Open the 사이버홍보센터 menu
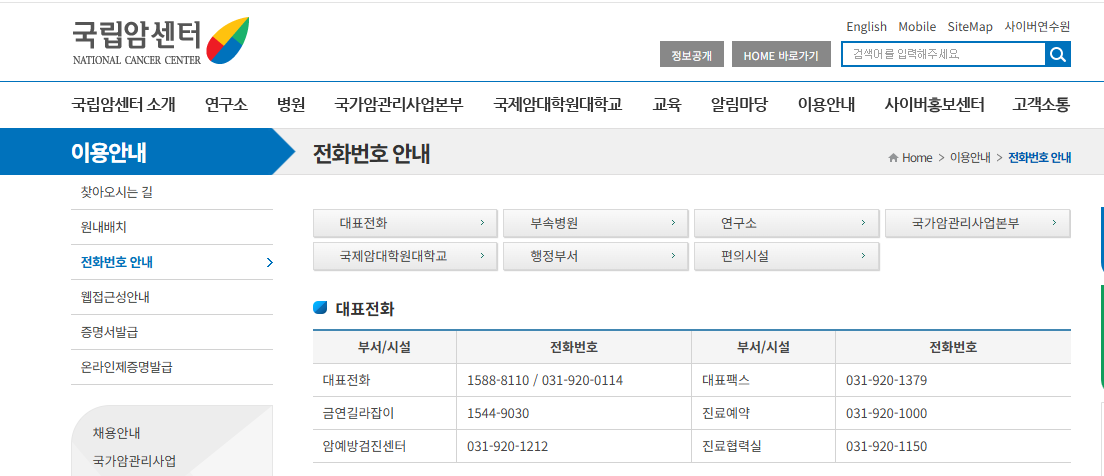1104x476 pixels. (x=934, y=105)
